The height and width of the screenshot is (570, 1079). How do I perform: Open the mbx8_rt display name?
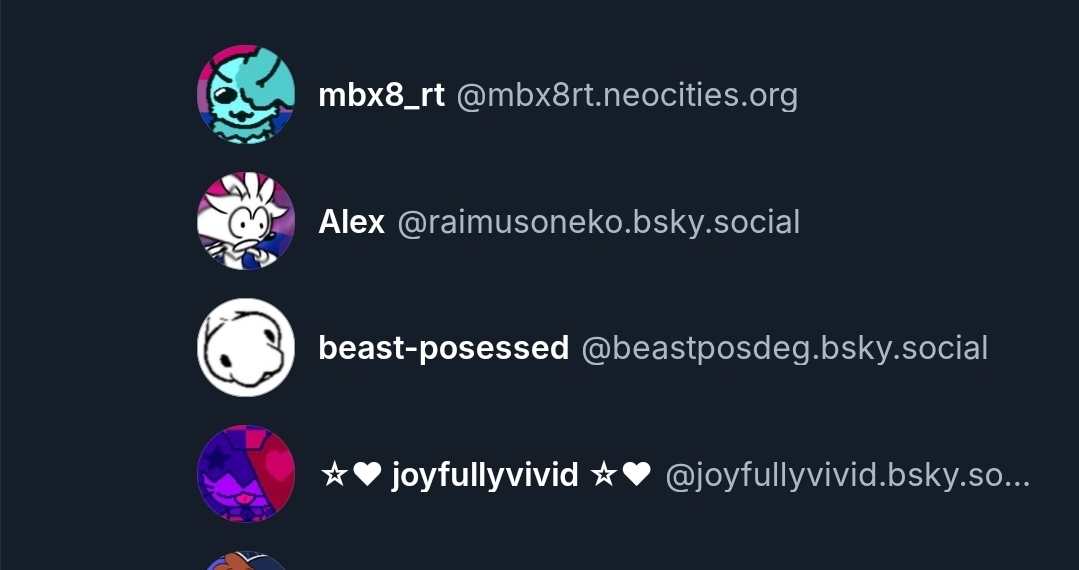point(381,95)
